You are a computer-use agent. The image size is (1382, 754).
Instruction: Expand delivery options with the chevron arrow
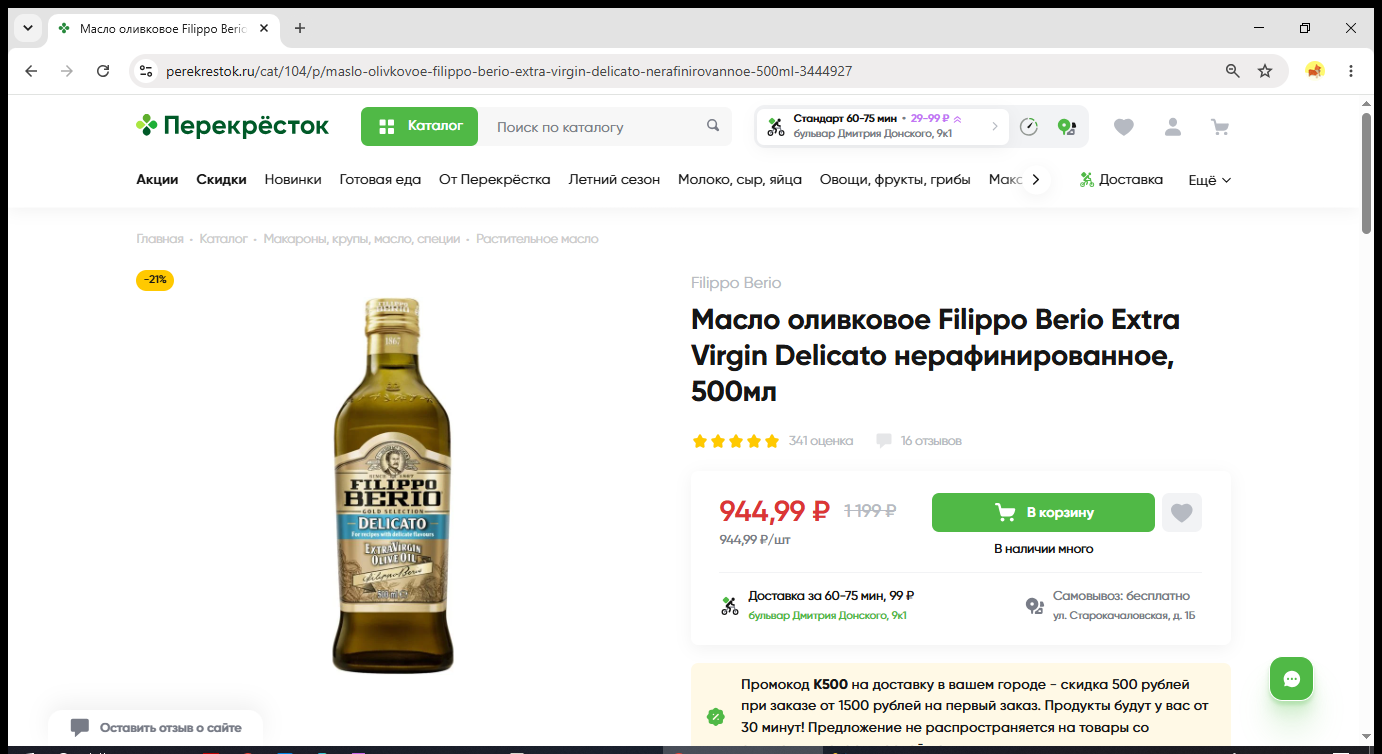pyautogui.click(x=995, y=126)
